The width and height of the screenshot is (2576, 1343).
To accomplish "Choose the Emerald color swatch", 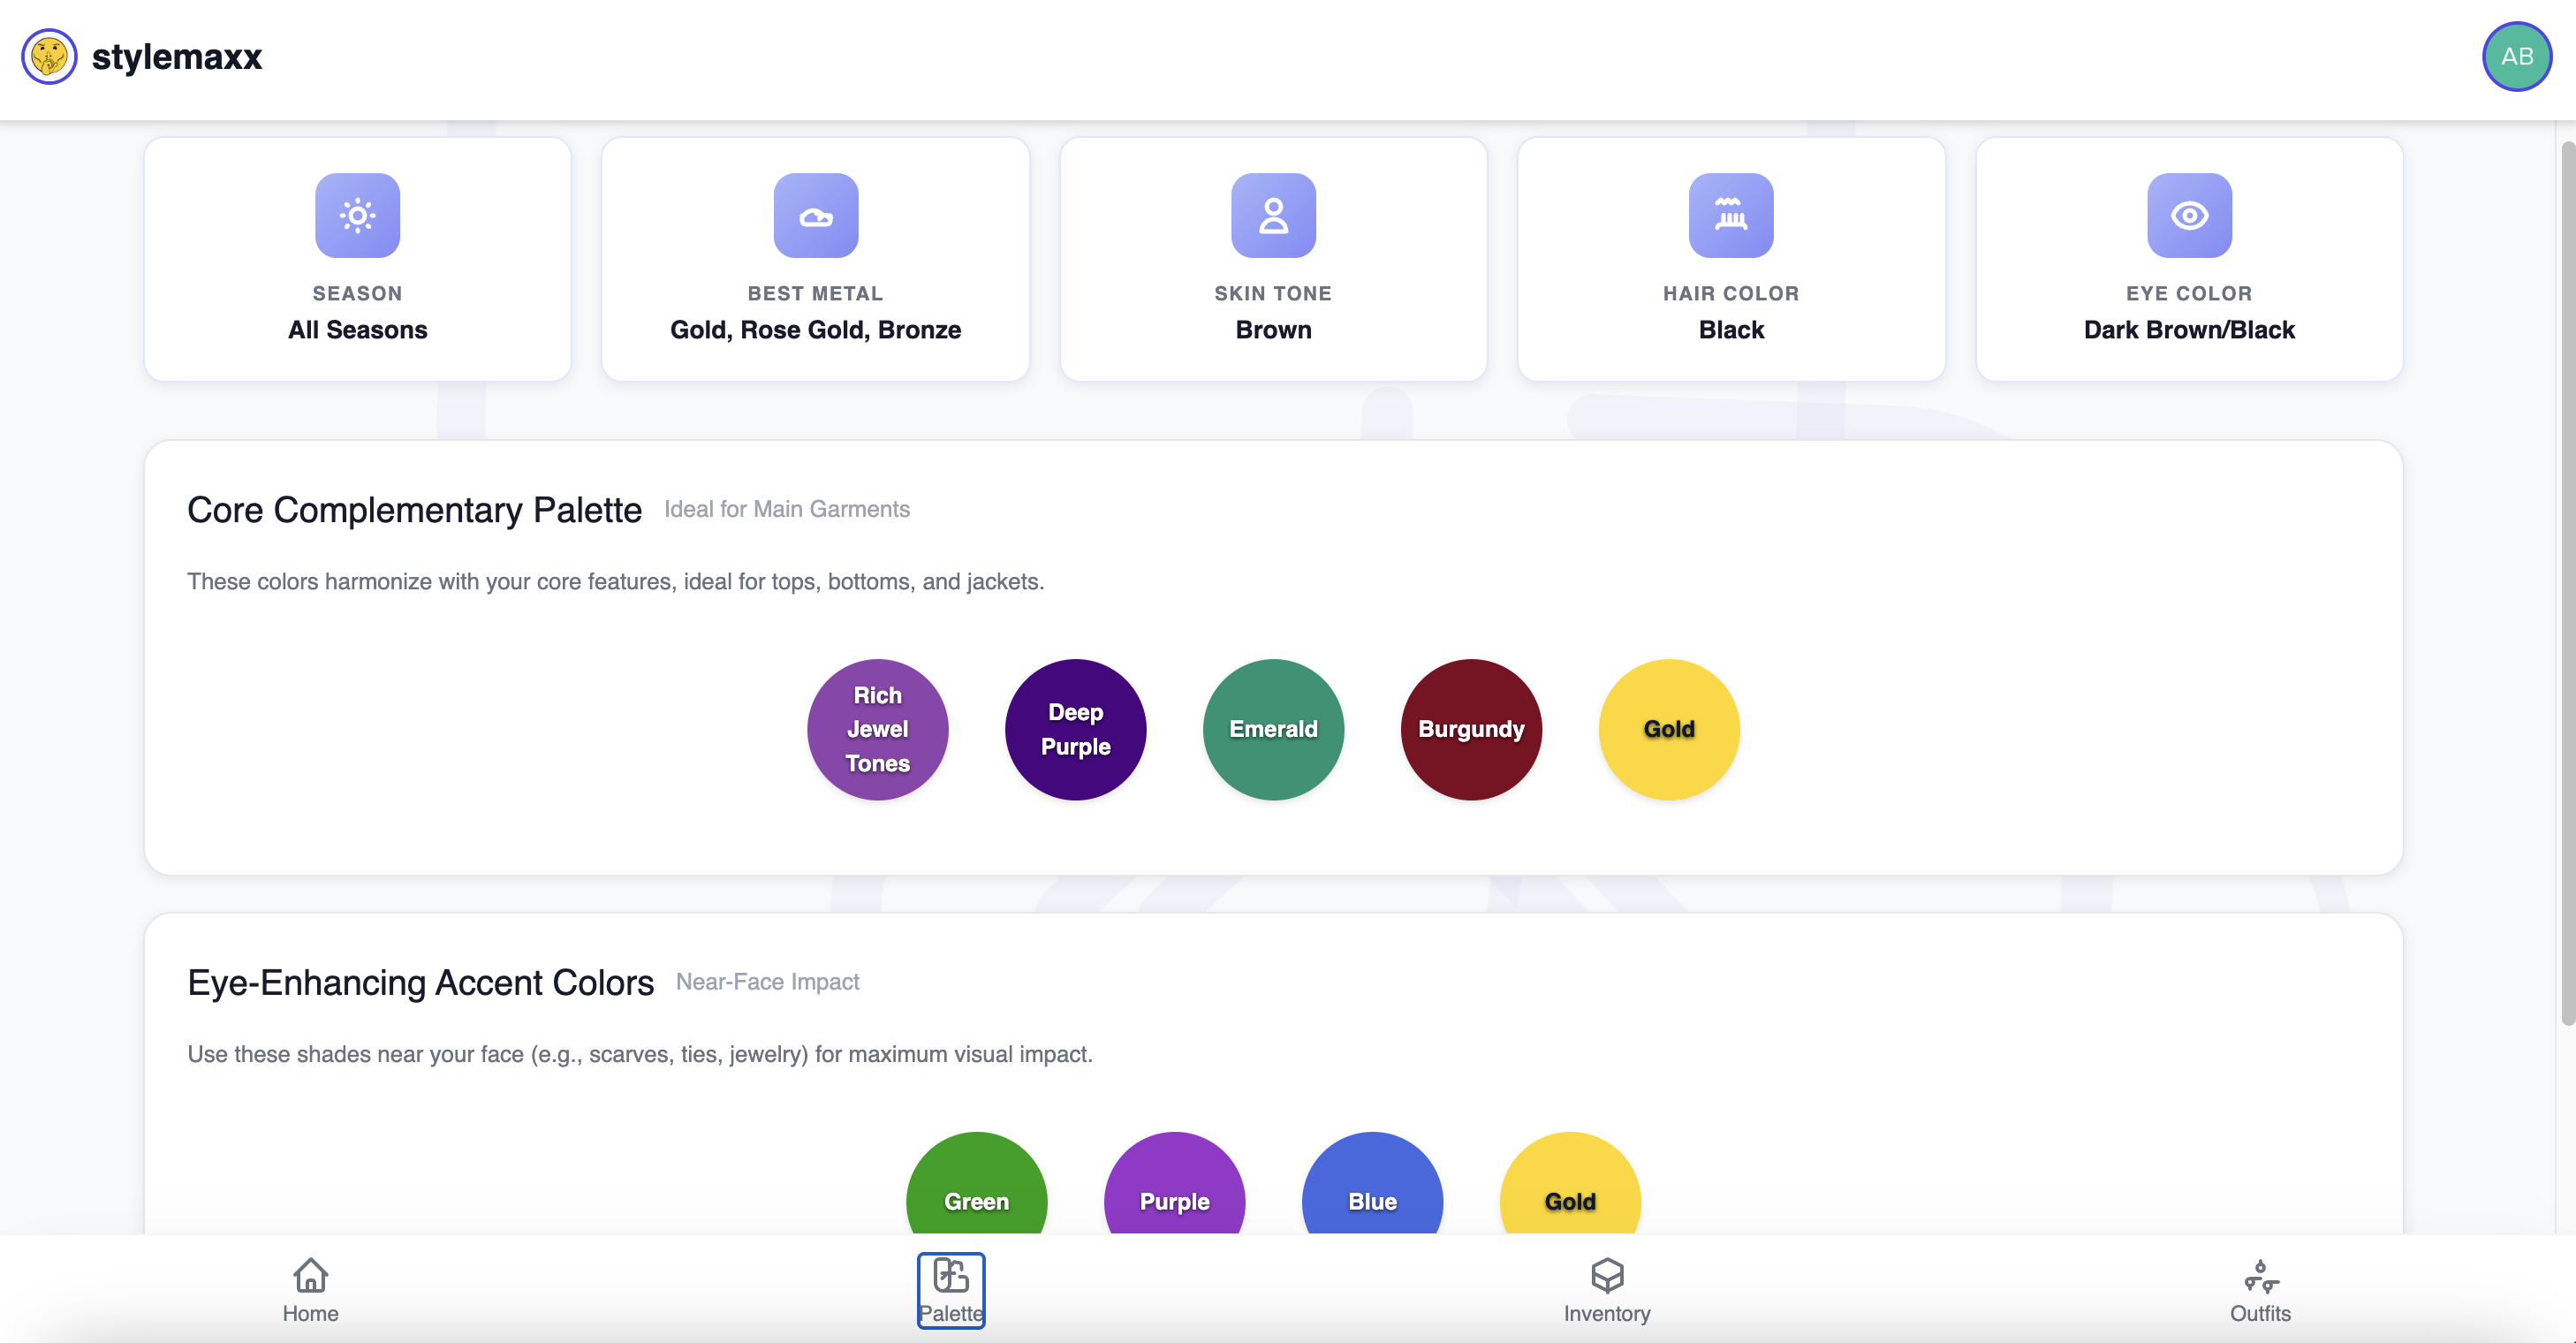I will pos(1273,729).
